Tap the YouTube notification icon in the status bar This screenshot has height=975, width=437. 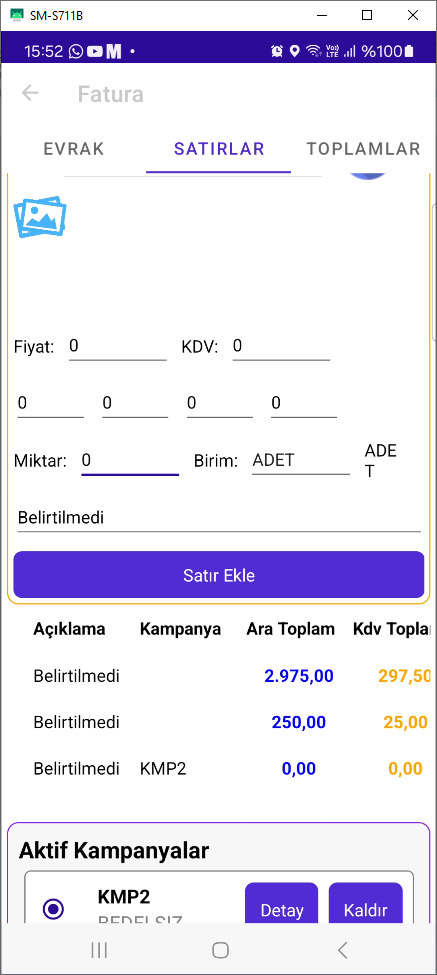[94, 52]
